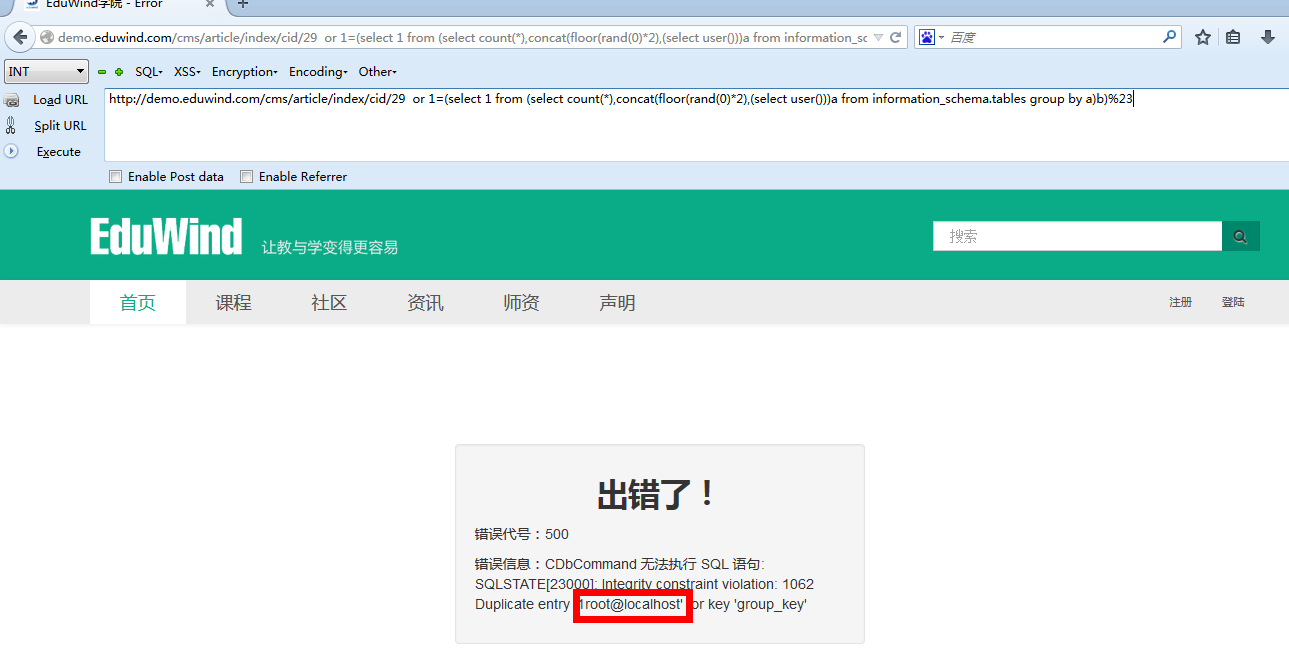
Task: Click the Load URL drive icon
Action: click(12, 100)
